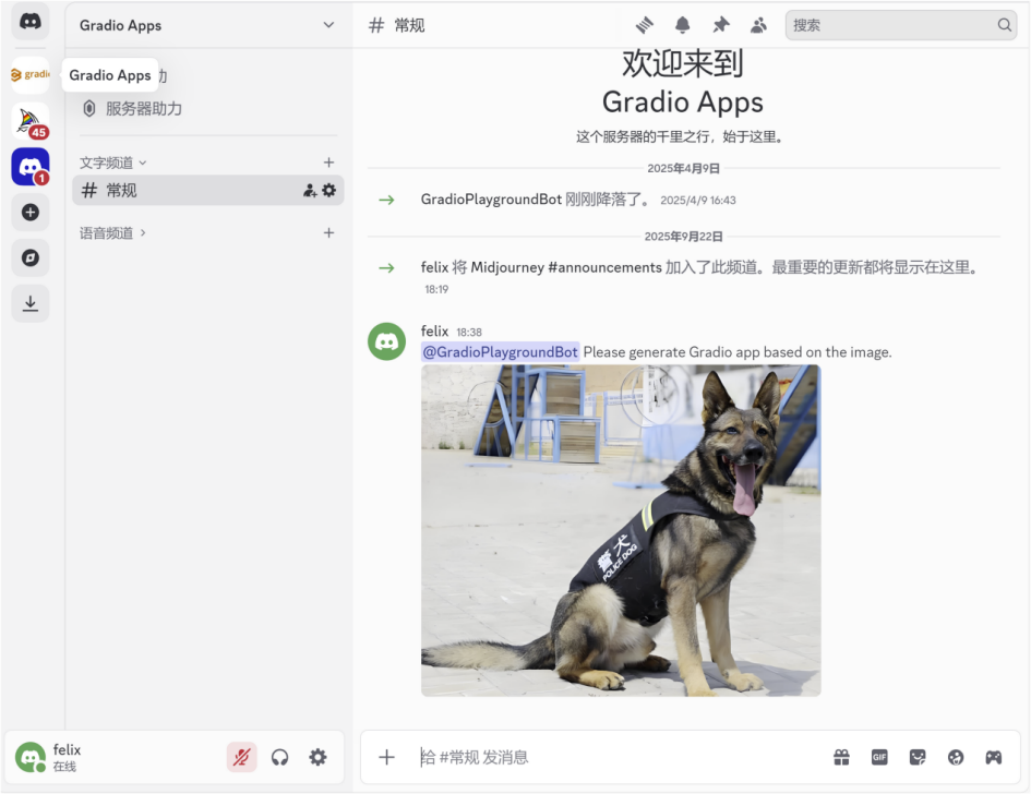
Task: Open Discord direct messages home icon
Action: click(x=30, y=22)
